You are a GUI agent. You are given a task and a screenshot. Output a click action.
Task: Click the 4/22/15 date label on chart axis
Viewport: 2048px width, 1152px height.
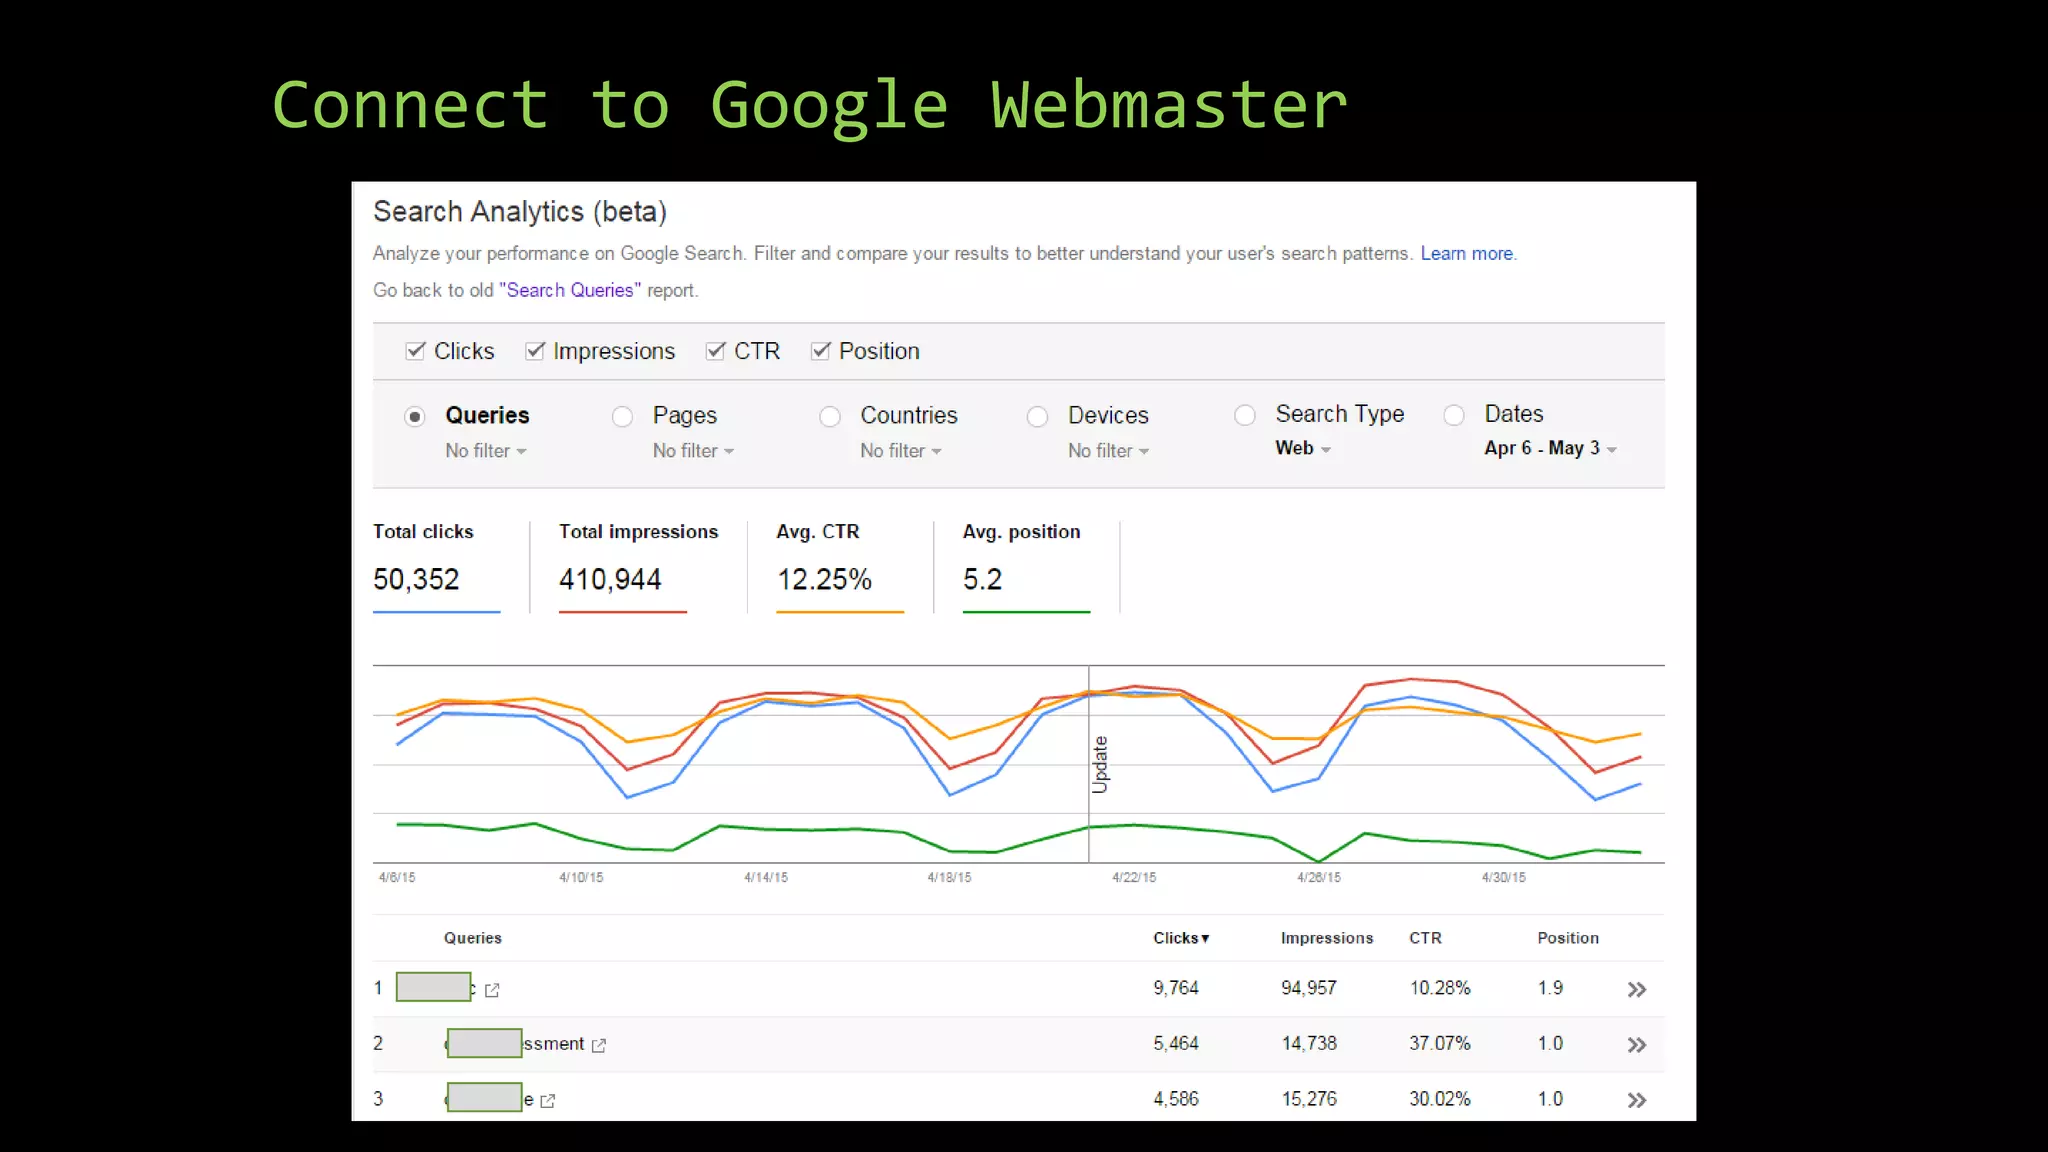(1134, 878)
